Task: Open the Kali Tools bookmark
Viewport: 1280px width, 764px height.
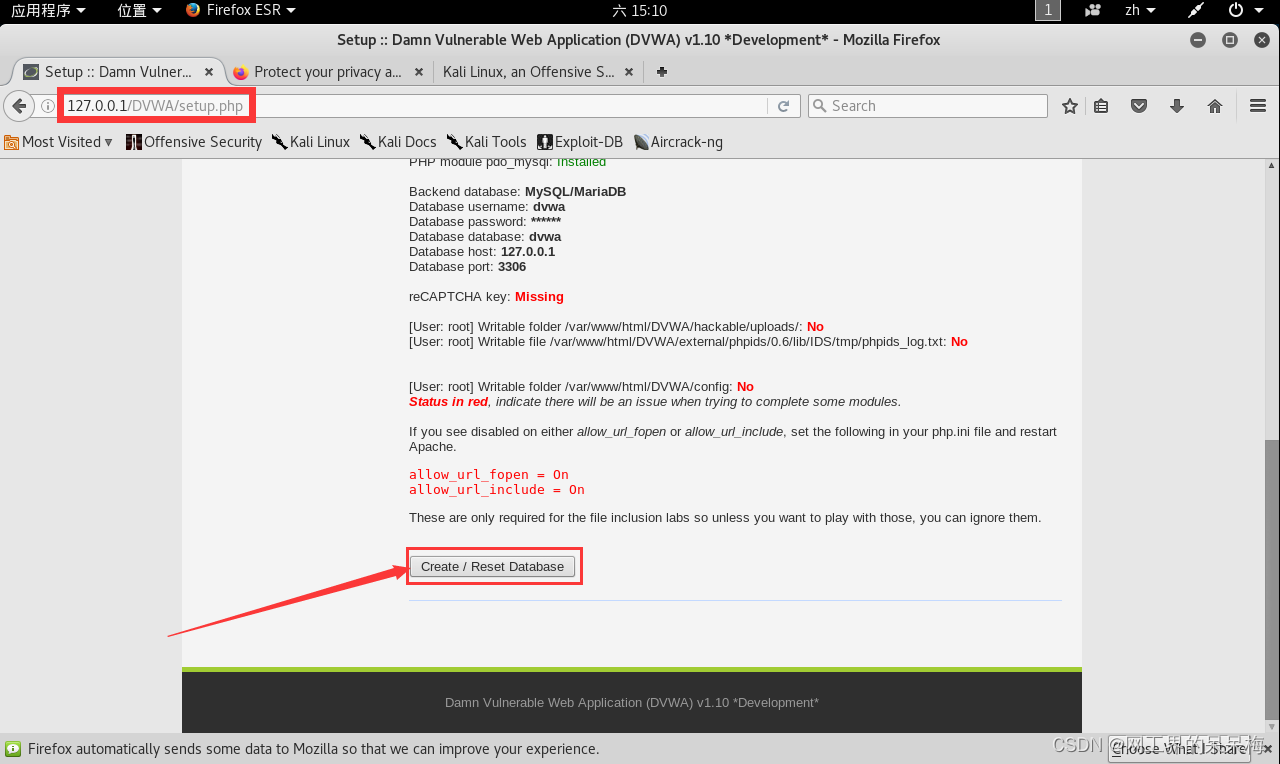Action: point(487,142)
